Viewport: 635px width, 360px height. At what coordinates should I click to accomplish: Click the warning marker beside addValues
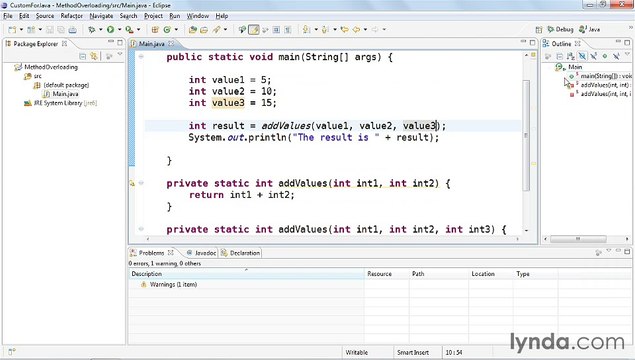pyautogui.click(x=132, y=183)
